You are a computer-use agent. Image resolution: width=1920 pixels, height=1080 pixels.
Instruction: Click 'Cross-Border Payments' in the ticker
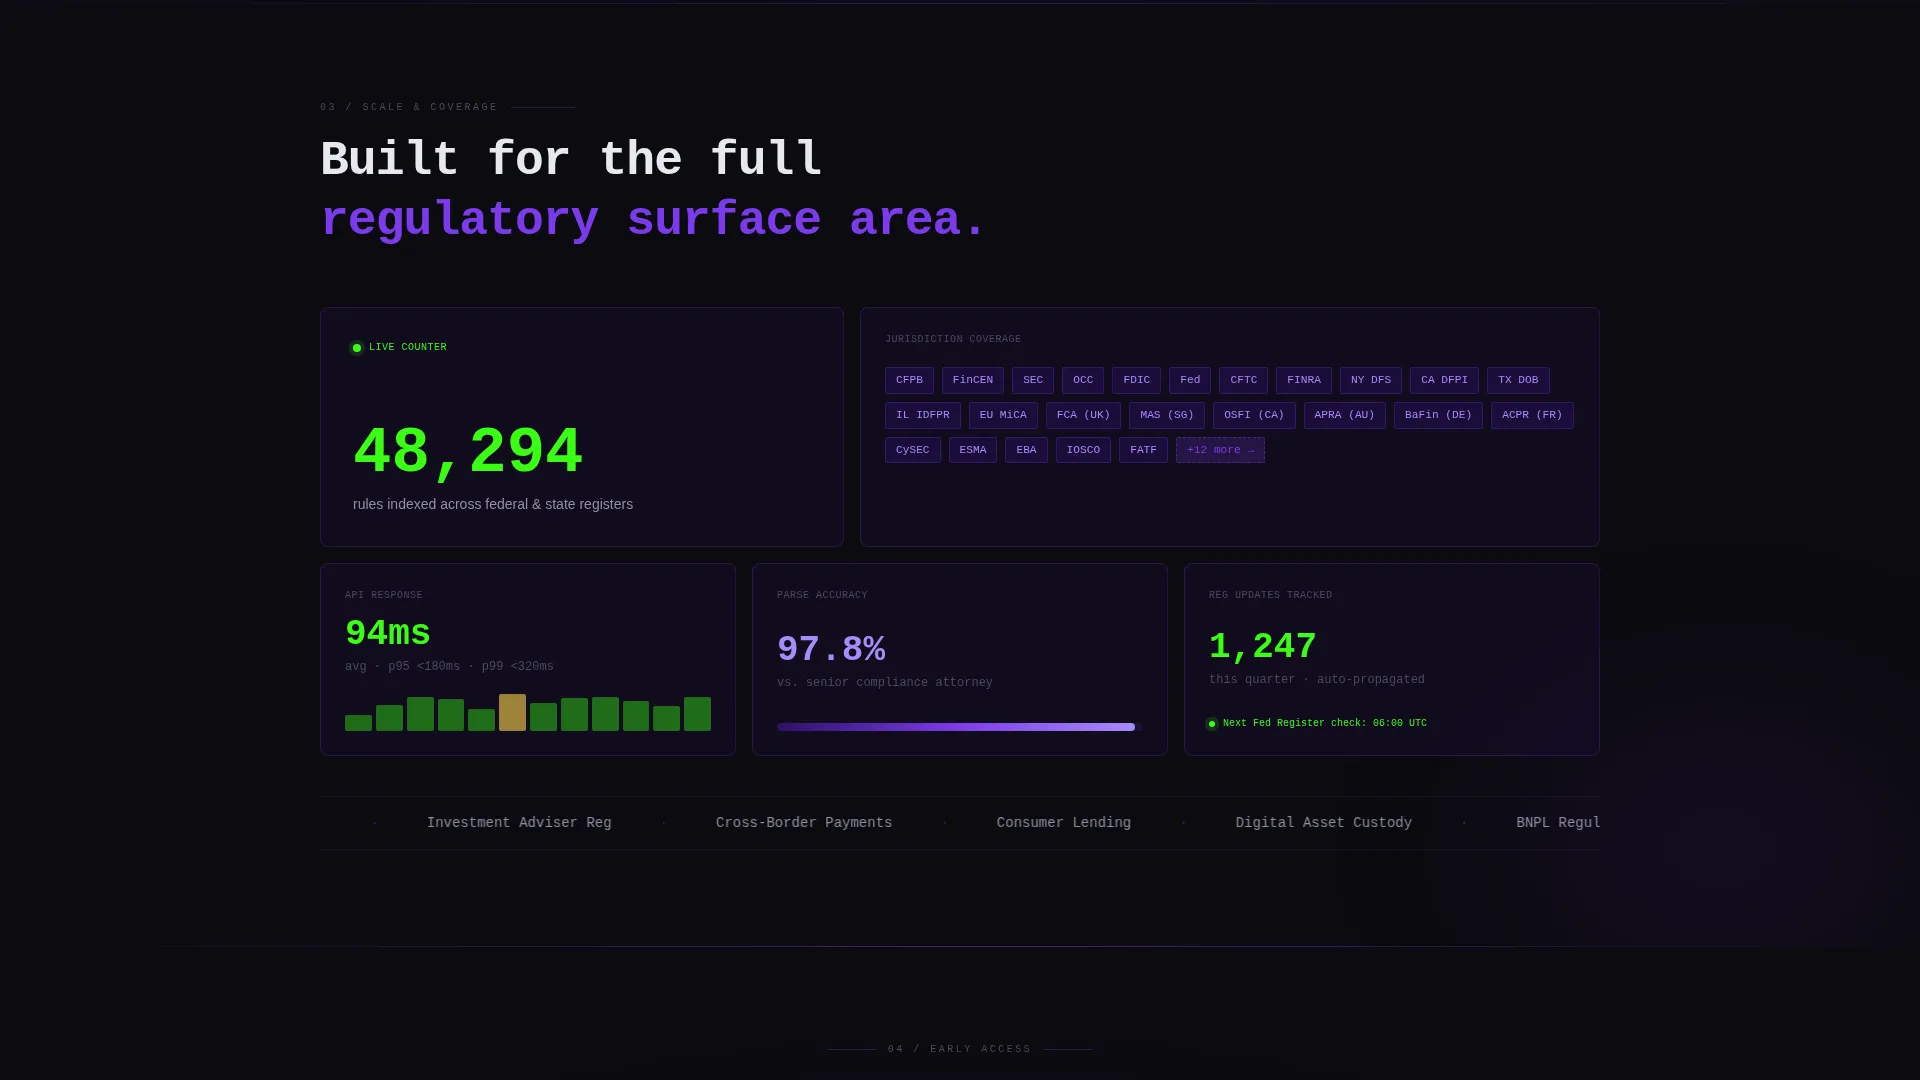click(x=804, y=823)
